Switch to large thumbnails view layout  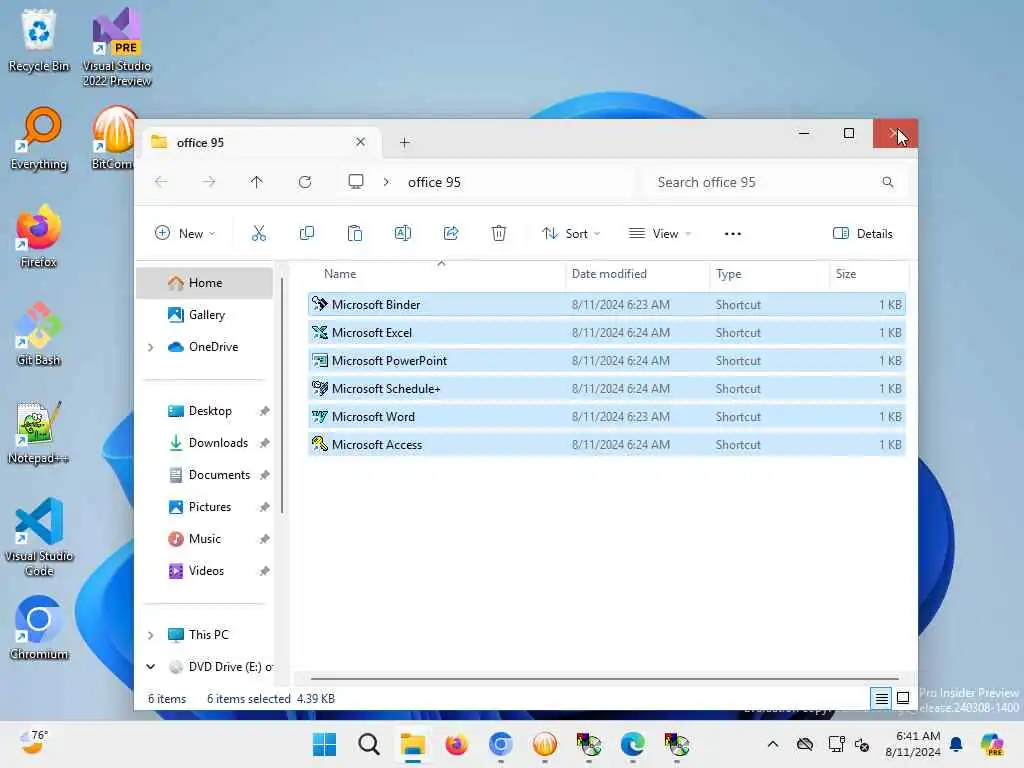[903, 698]
